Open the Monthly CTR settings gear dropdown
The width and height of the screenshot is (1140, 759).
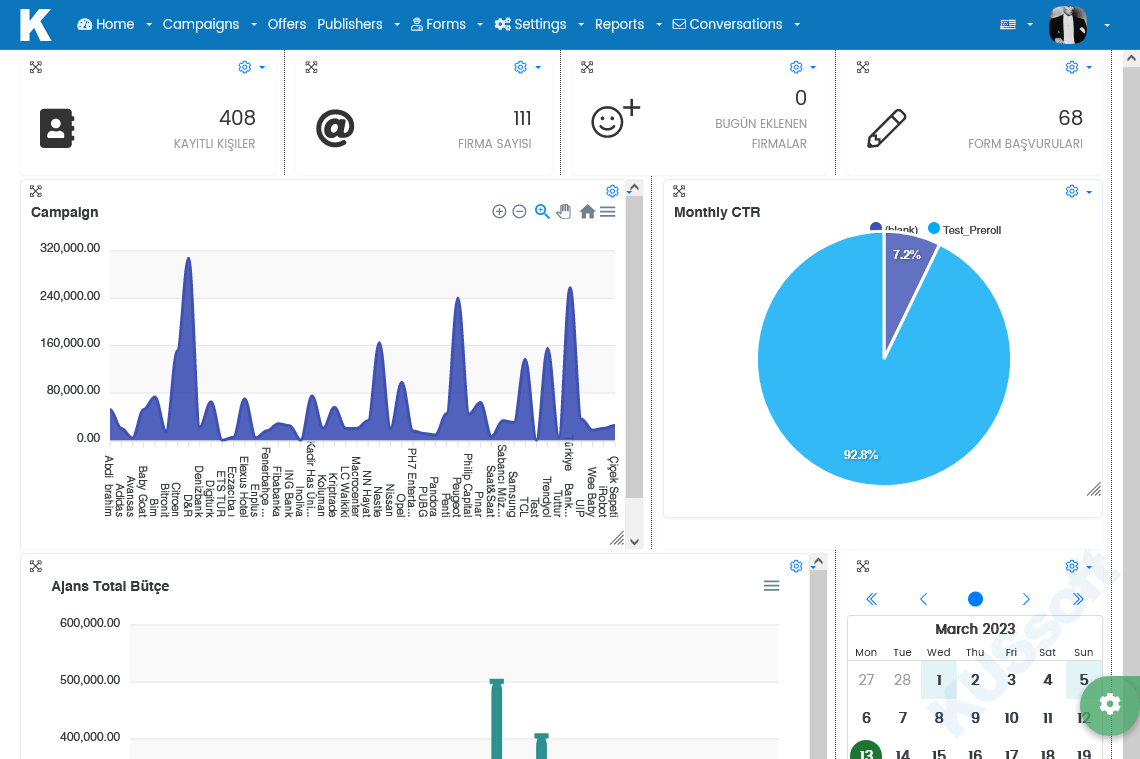pyautogui.click(x=1077, y=191)
